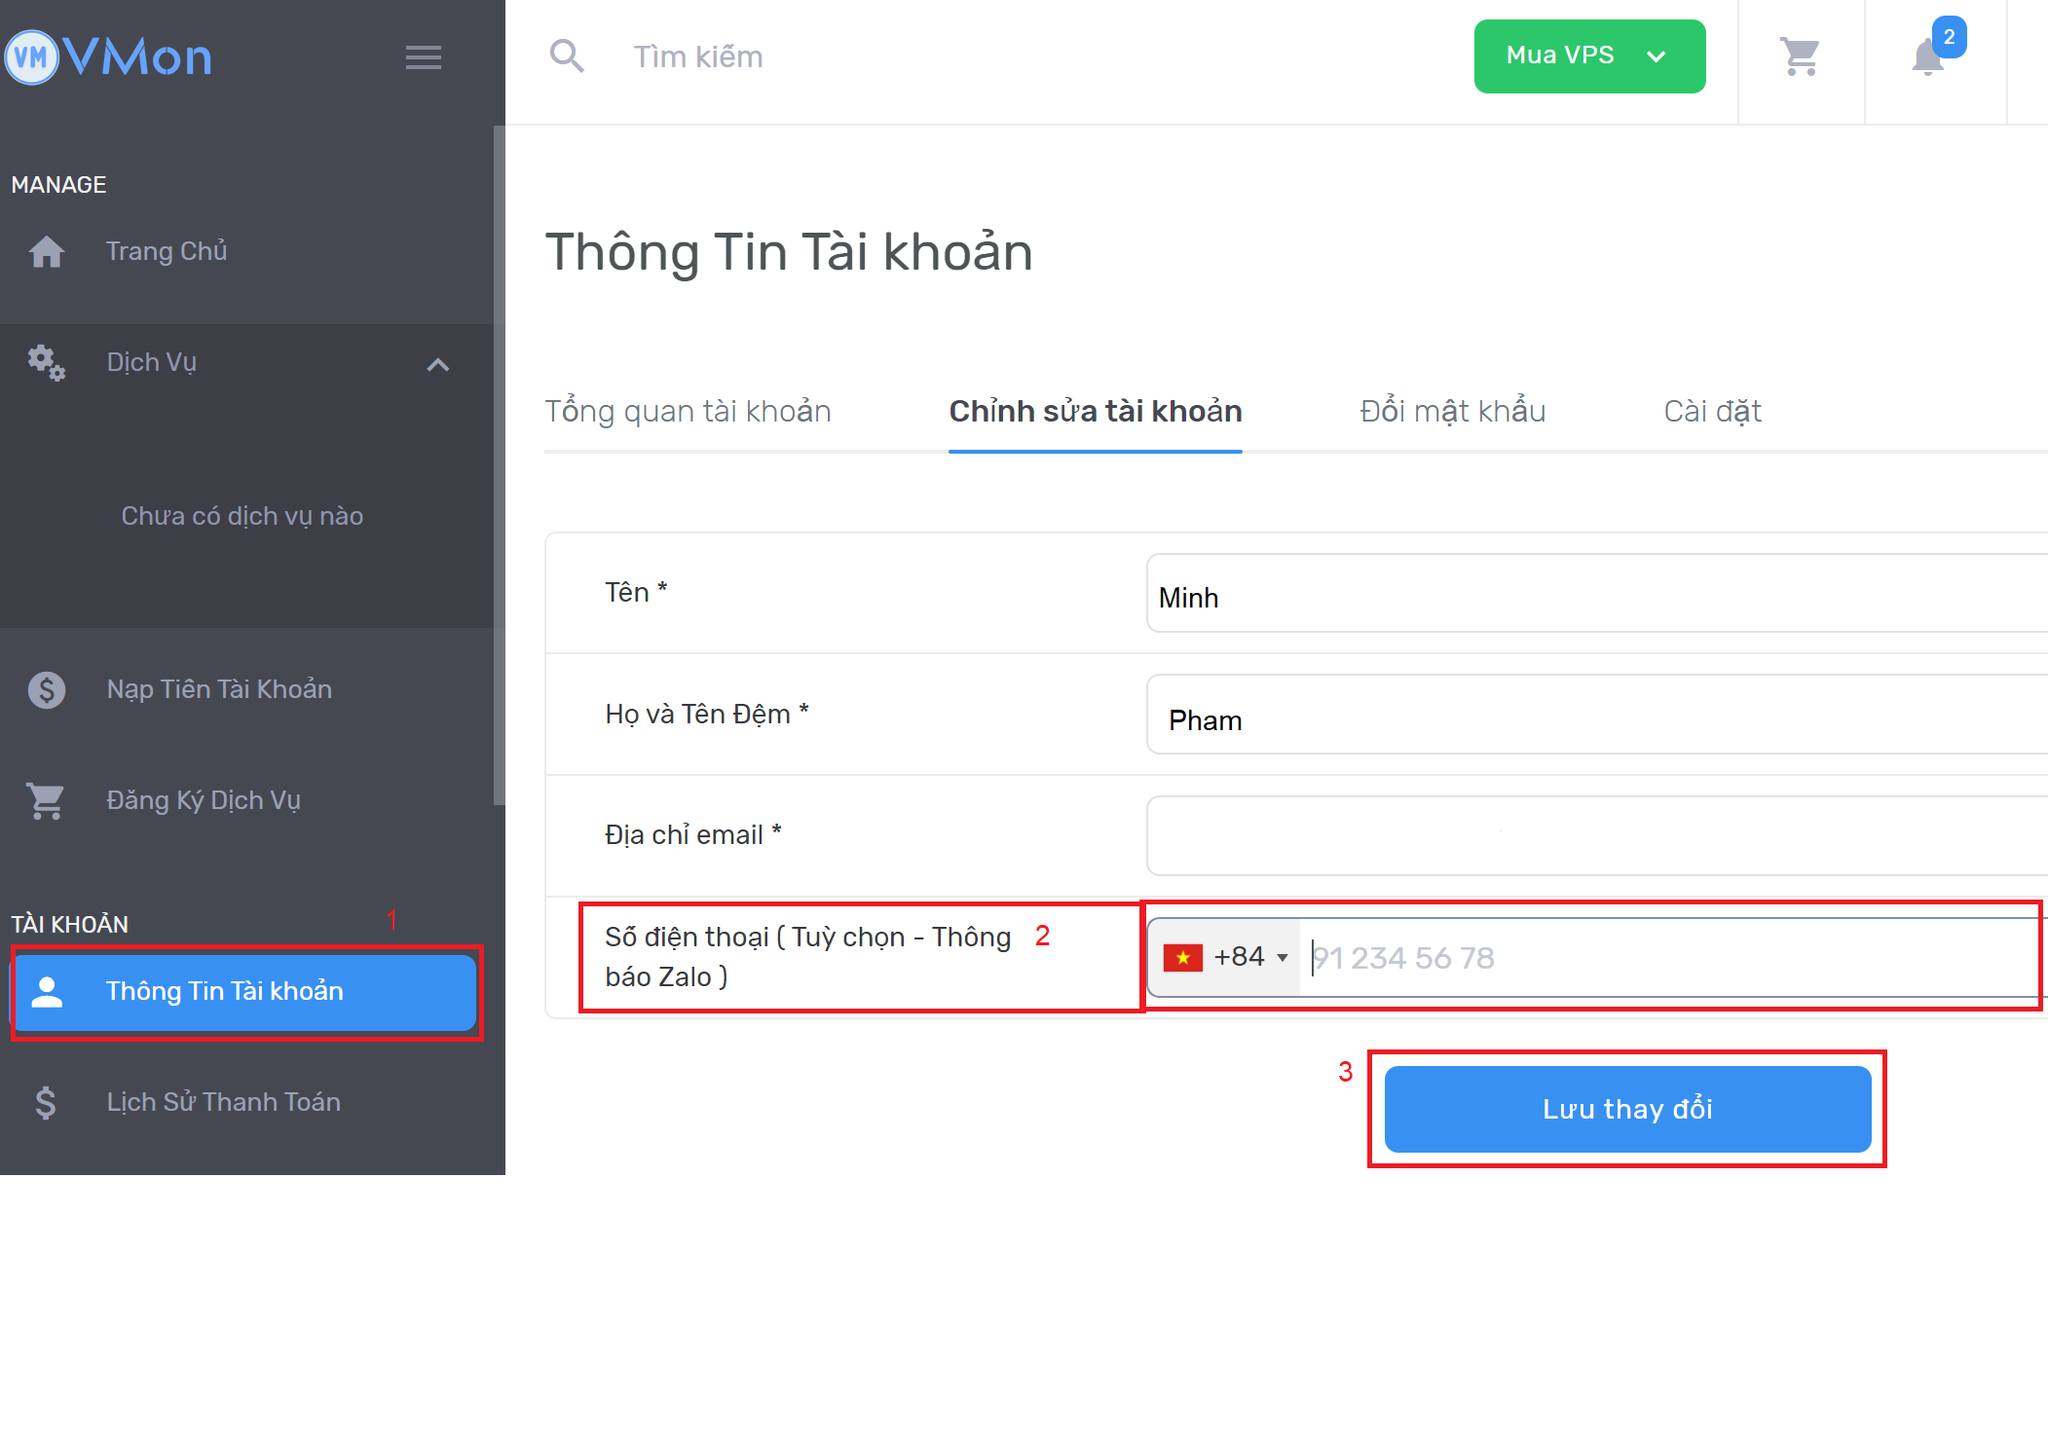Click the Trang Chủ home icon
This screenshot has width=2048, height=1435.
46,251
